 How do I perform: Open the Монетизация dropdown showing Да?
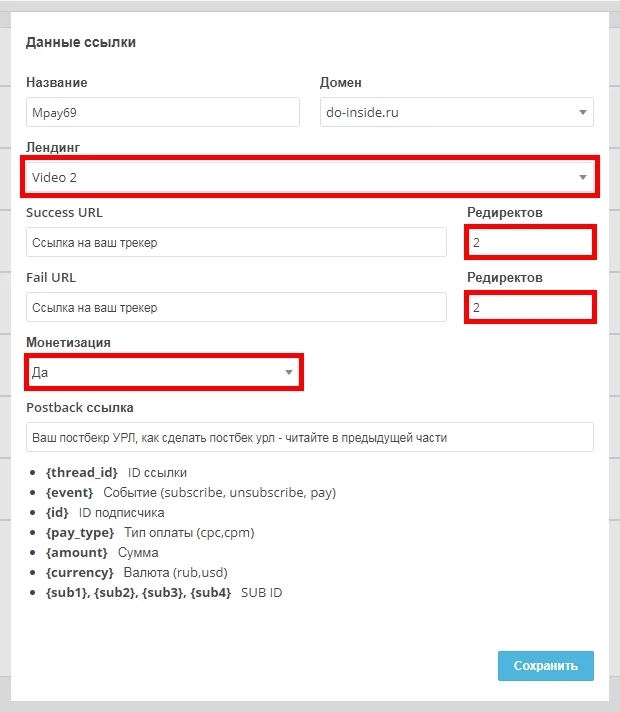(164, 372)
